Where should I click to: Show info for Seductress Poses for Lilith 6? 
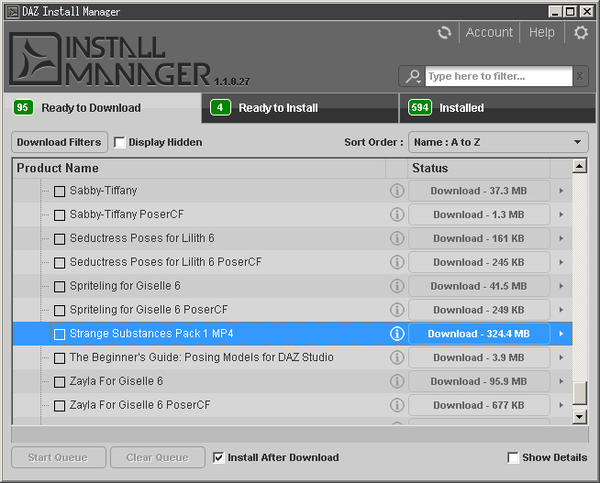click(x=397, y=238)
